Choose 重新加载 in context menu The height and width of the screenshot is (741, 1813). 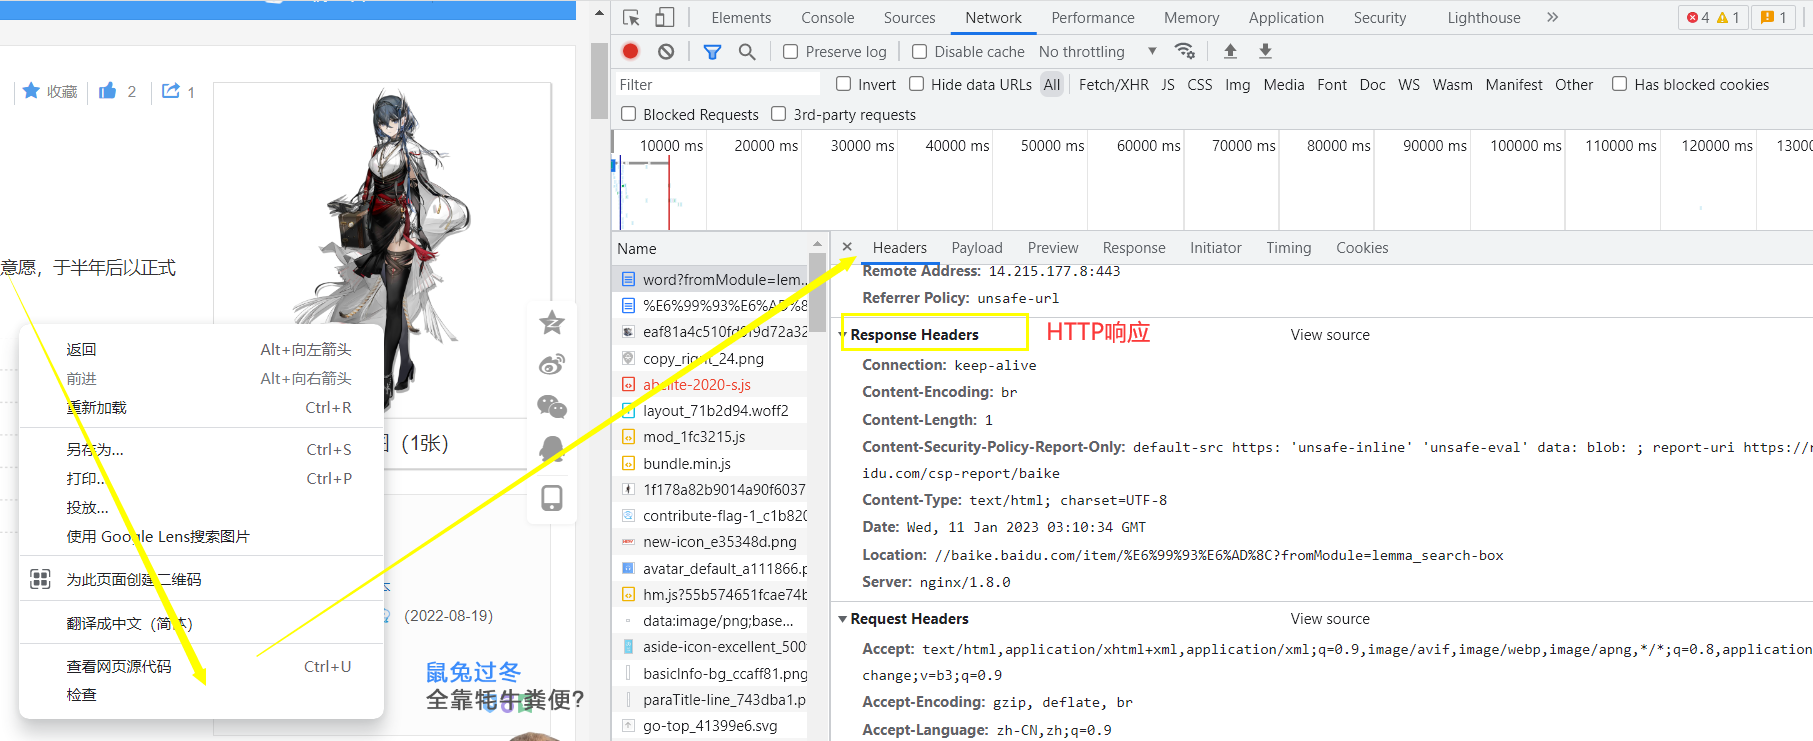(201, 407)
